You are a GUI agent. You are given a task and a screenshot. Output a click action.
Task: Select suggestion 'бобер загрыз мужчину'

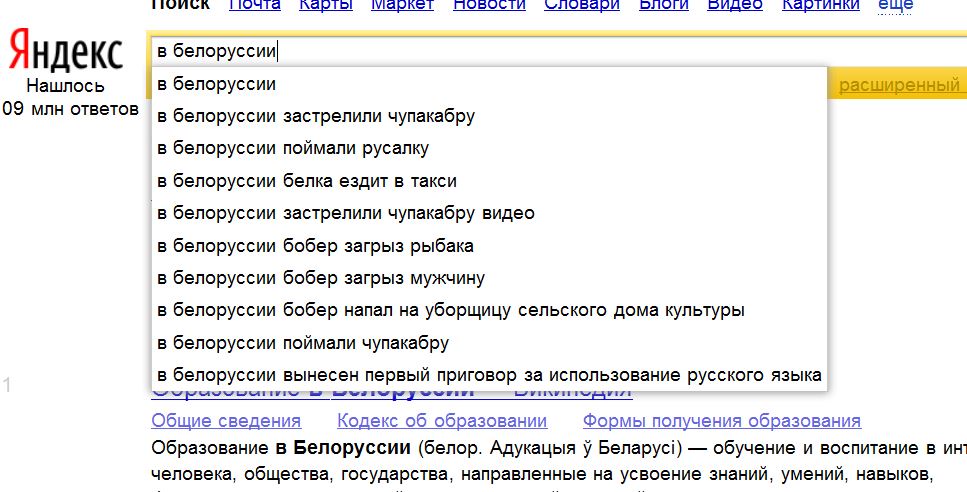pos(489,278)
